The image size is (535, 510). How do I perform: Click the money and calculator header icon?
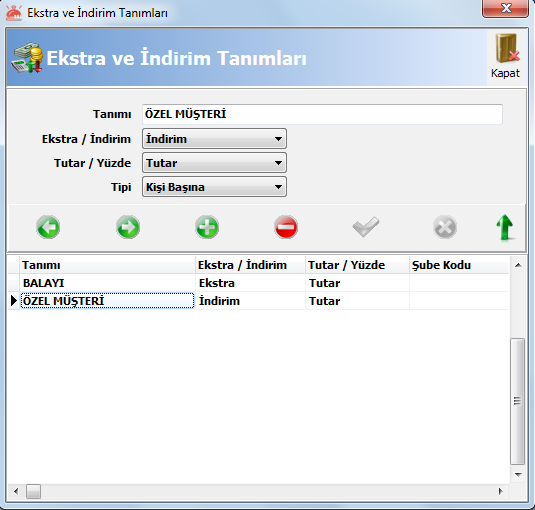(27, 58)
